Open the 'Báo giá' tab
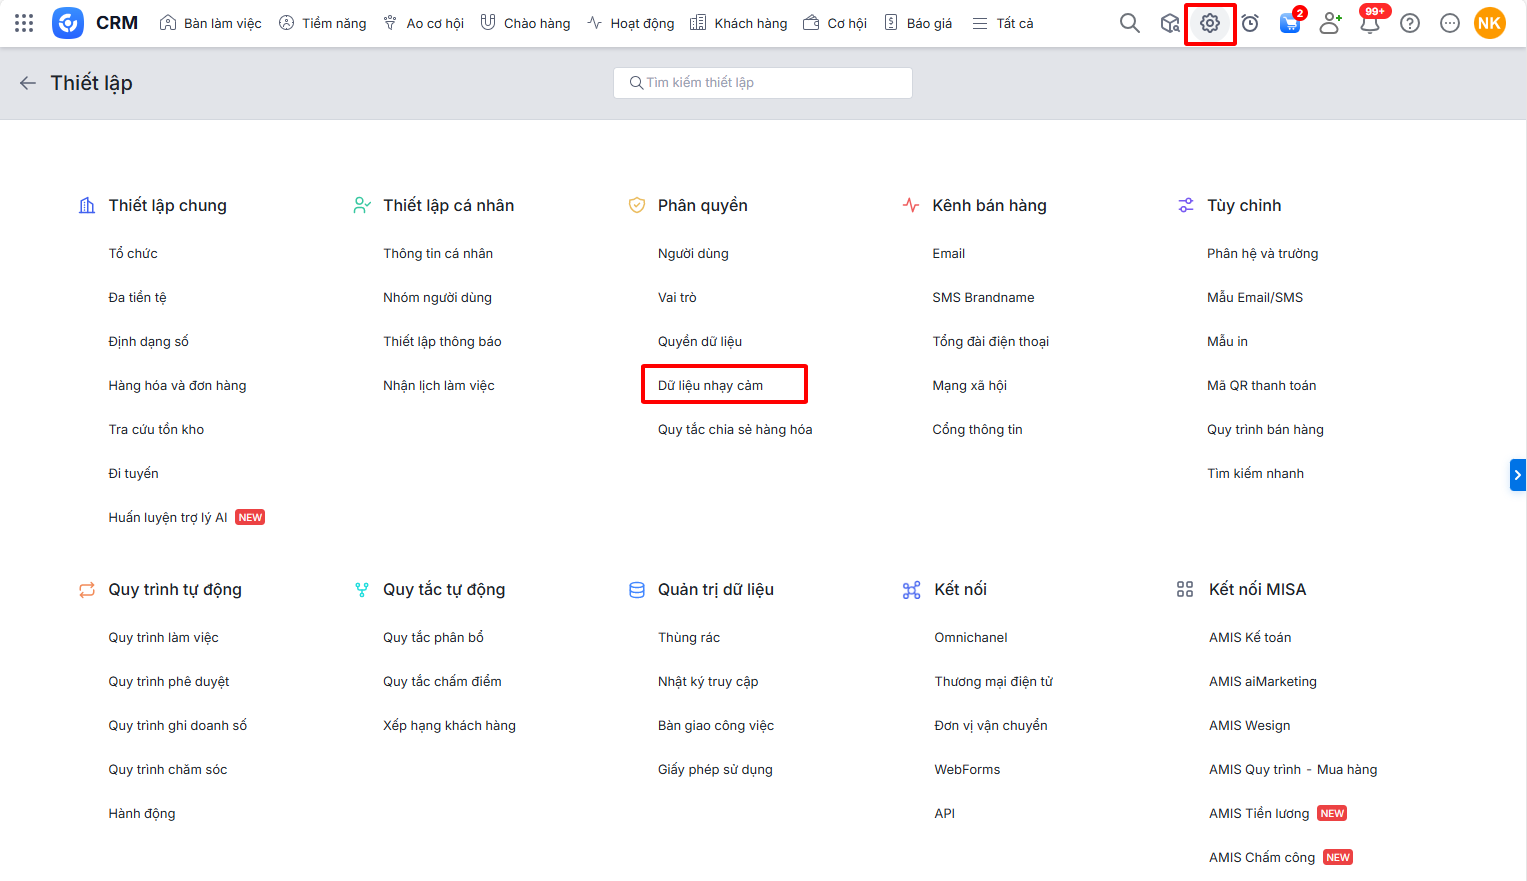Viewport: 1527px width, 881px height. click(x=918, y=23)
